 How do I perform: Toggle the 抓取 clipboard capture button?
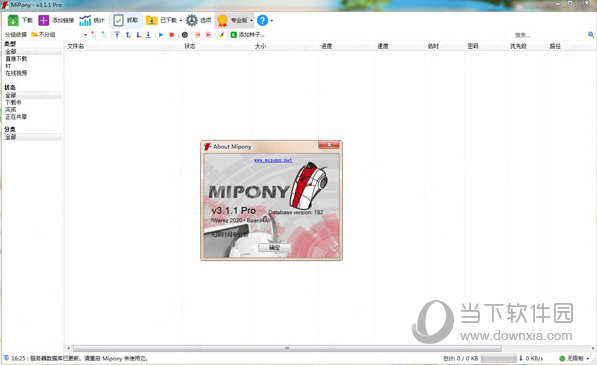point(125,20)
